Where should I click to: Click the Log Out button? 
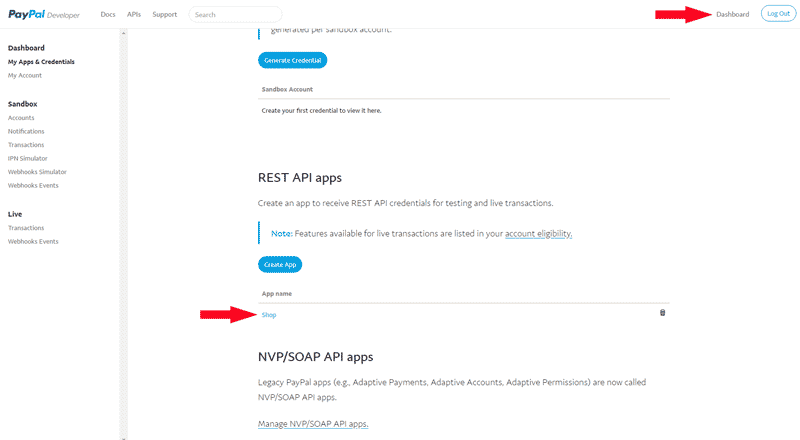tap(778, 14)
